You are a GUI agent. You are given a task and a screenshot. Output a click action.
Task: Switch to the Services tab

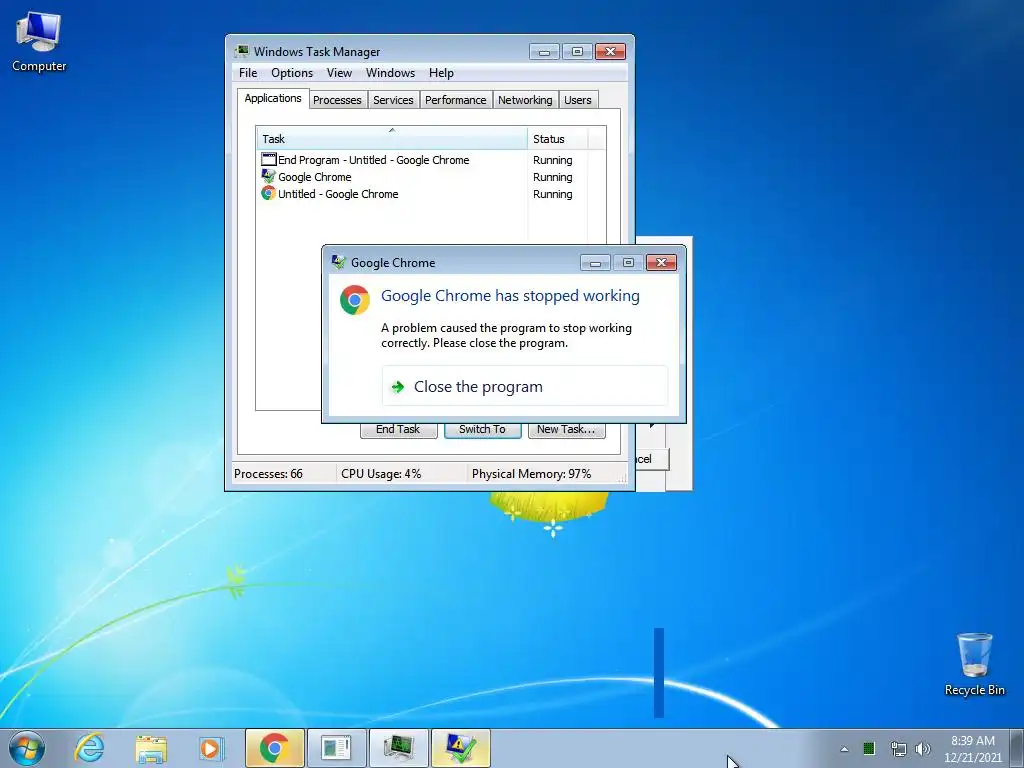(x=393, y=100)
